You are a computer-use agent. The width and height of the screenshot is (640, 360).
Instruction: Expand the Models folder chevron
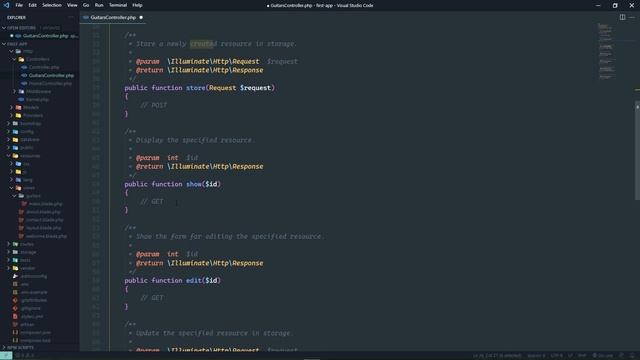(11, 107)
